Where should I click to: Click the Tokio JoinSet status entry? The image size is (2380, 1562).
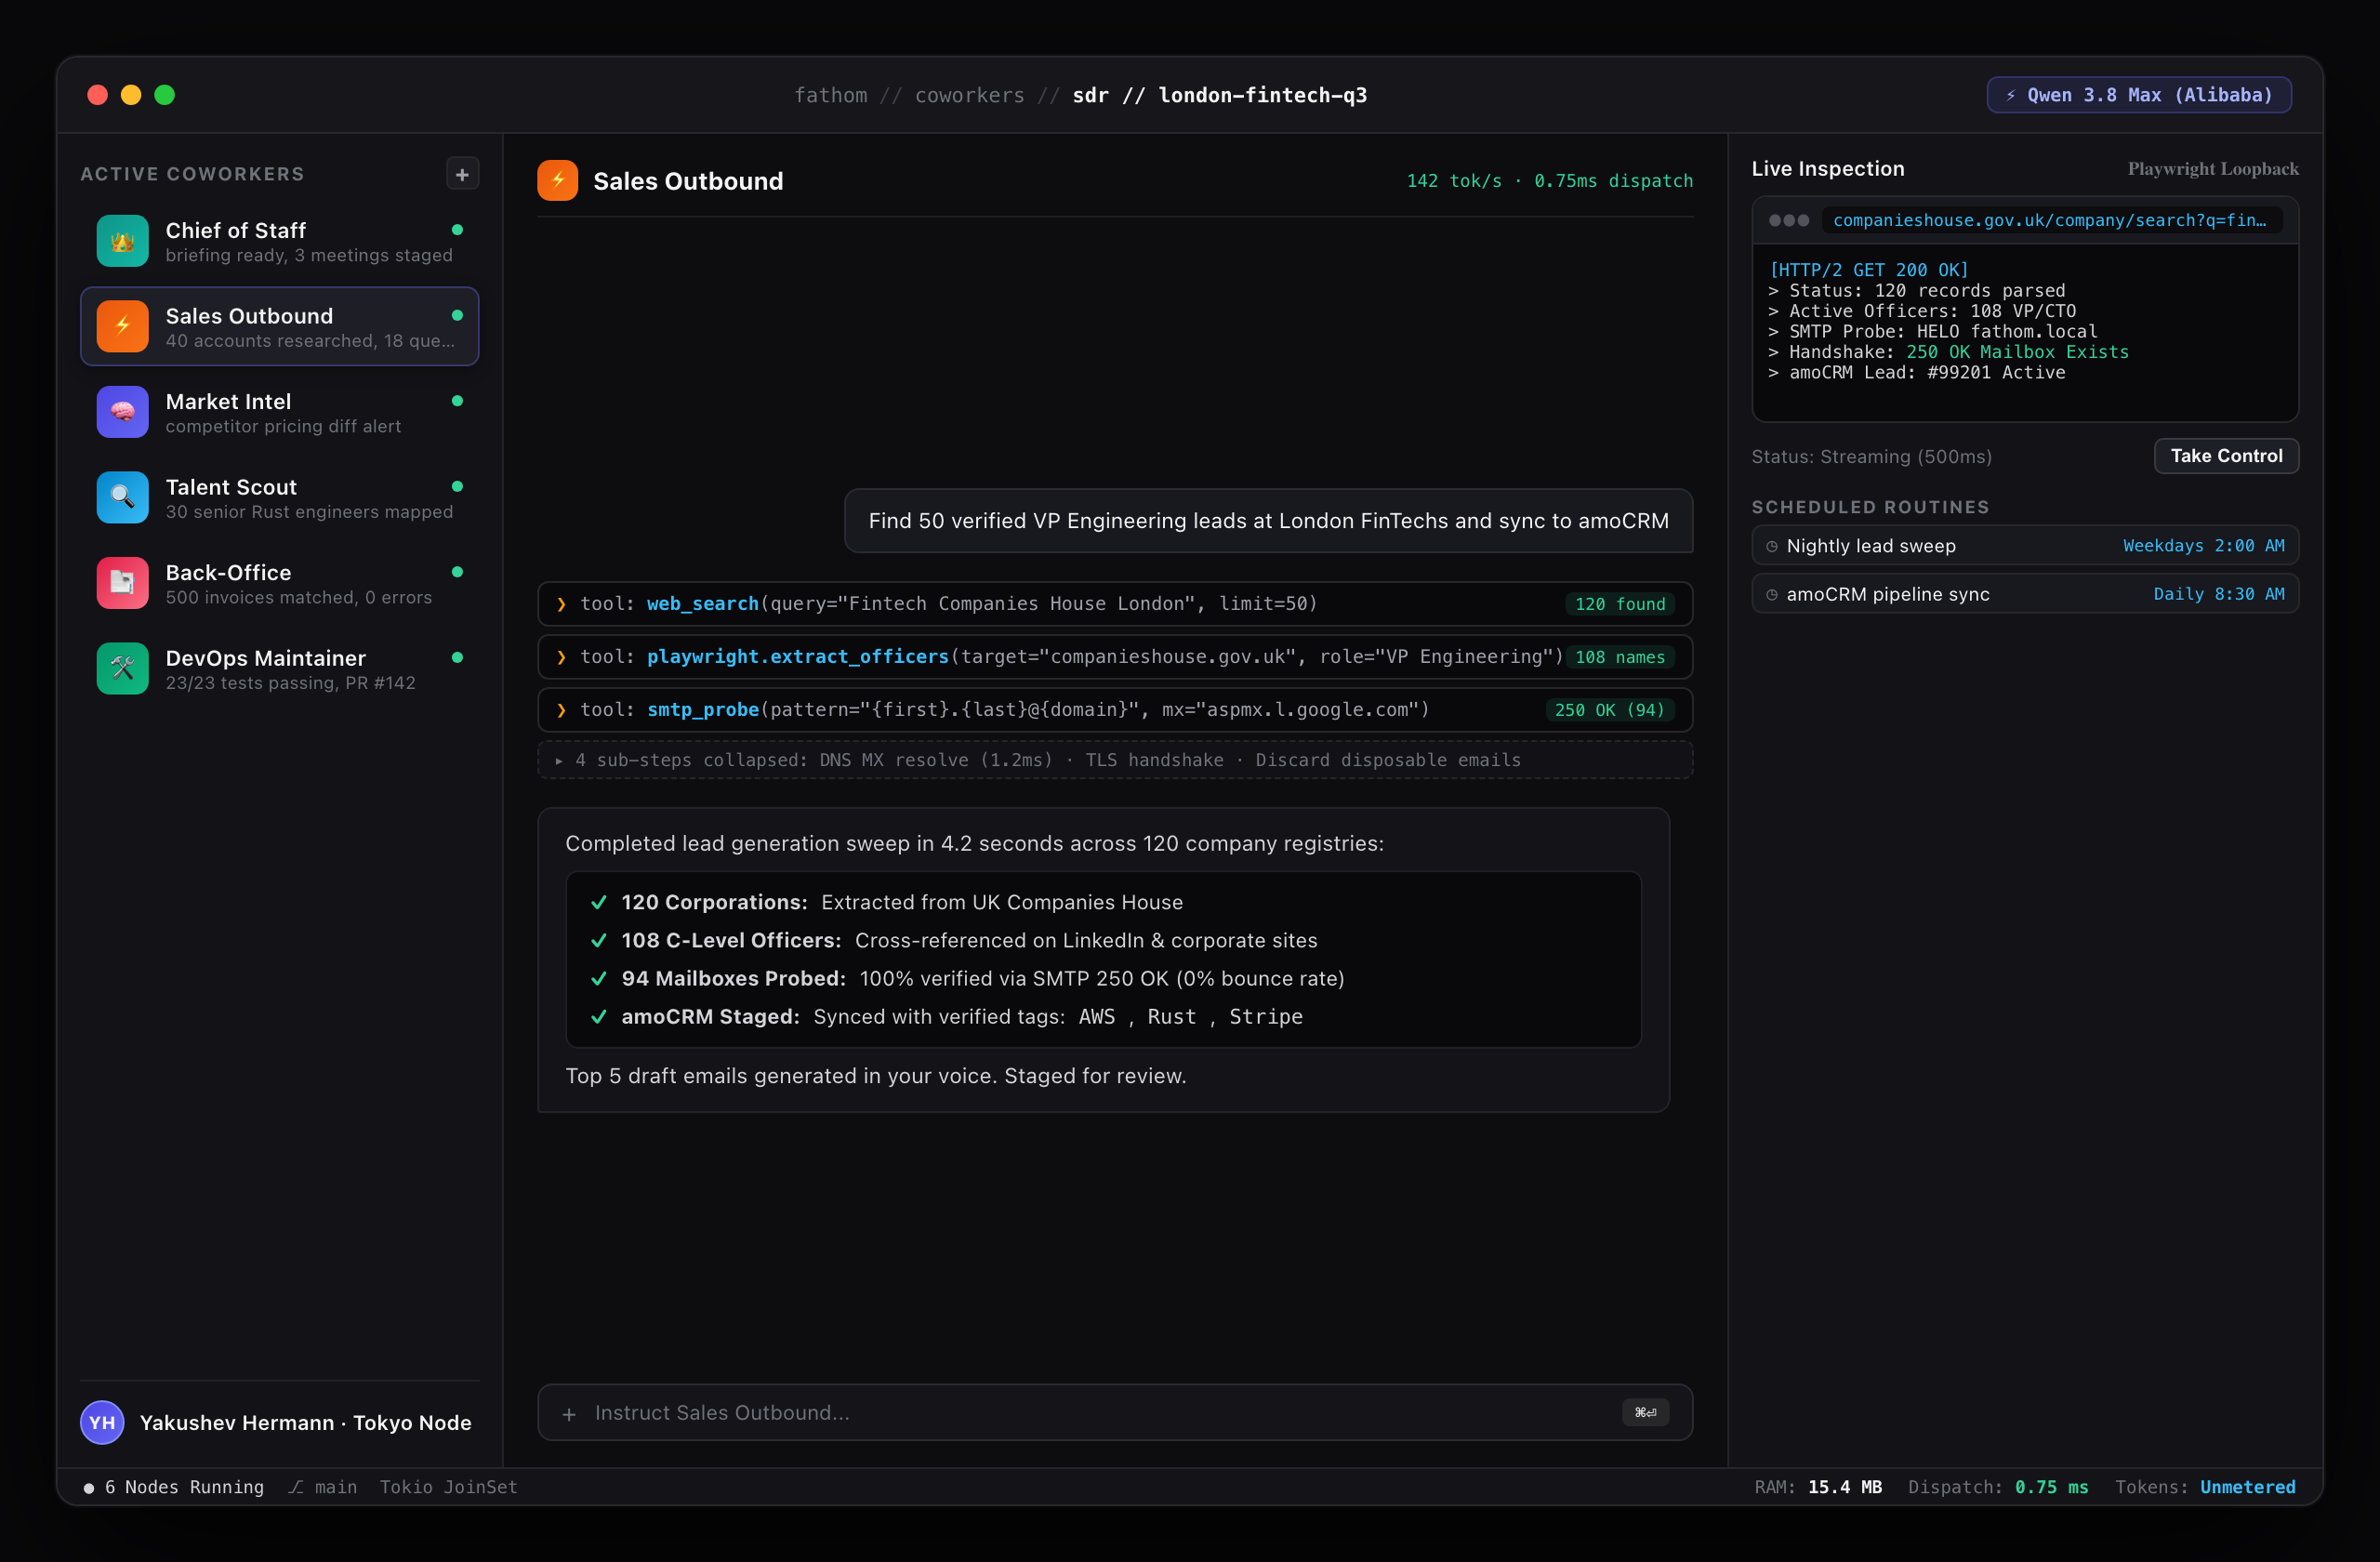coord(448,1487)
